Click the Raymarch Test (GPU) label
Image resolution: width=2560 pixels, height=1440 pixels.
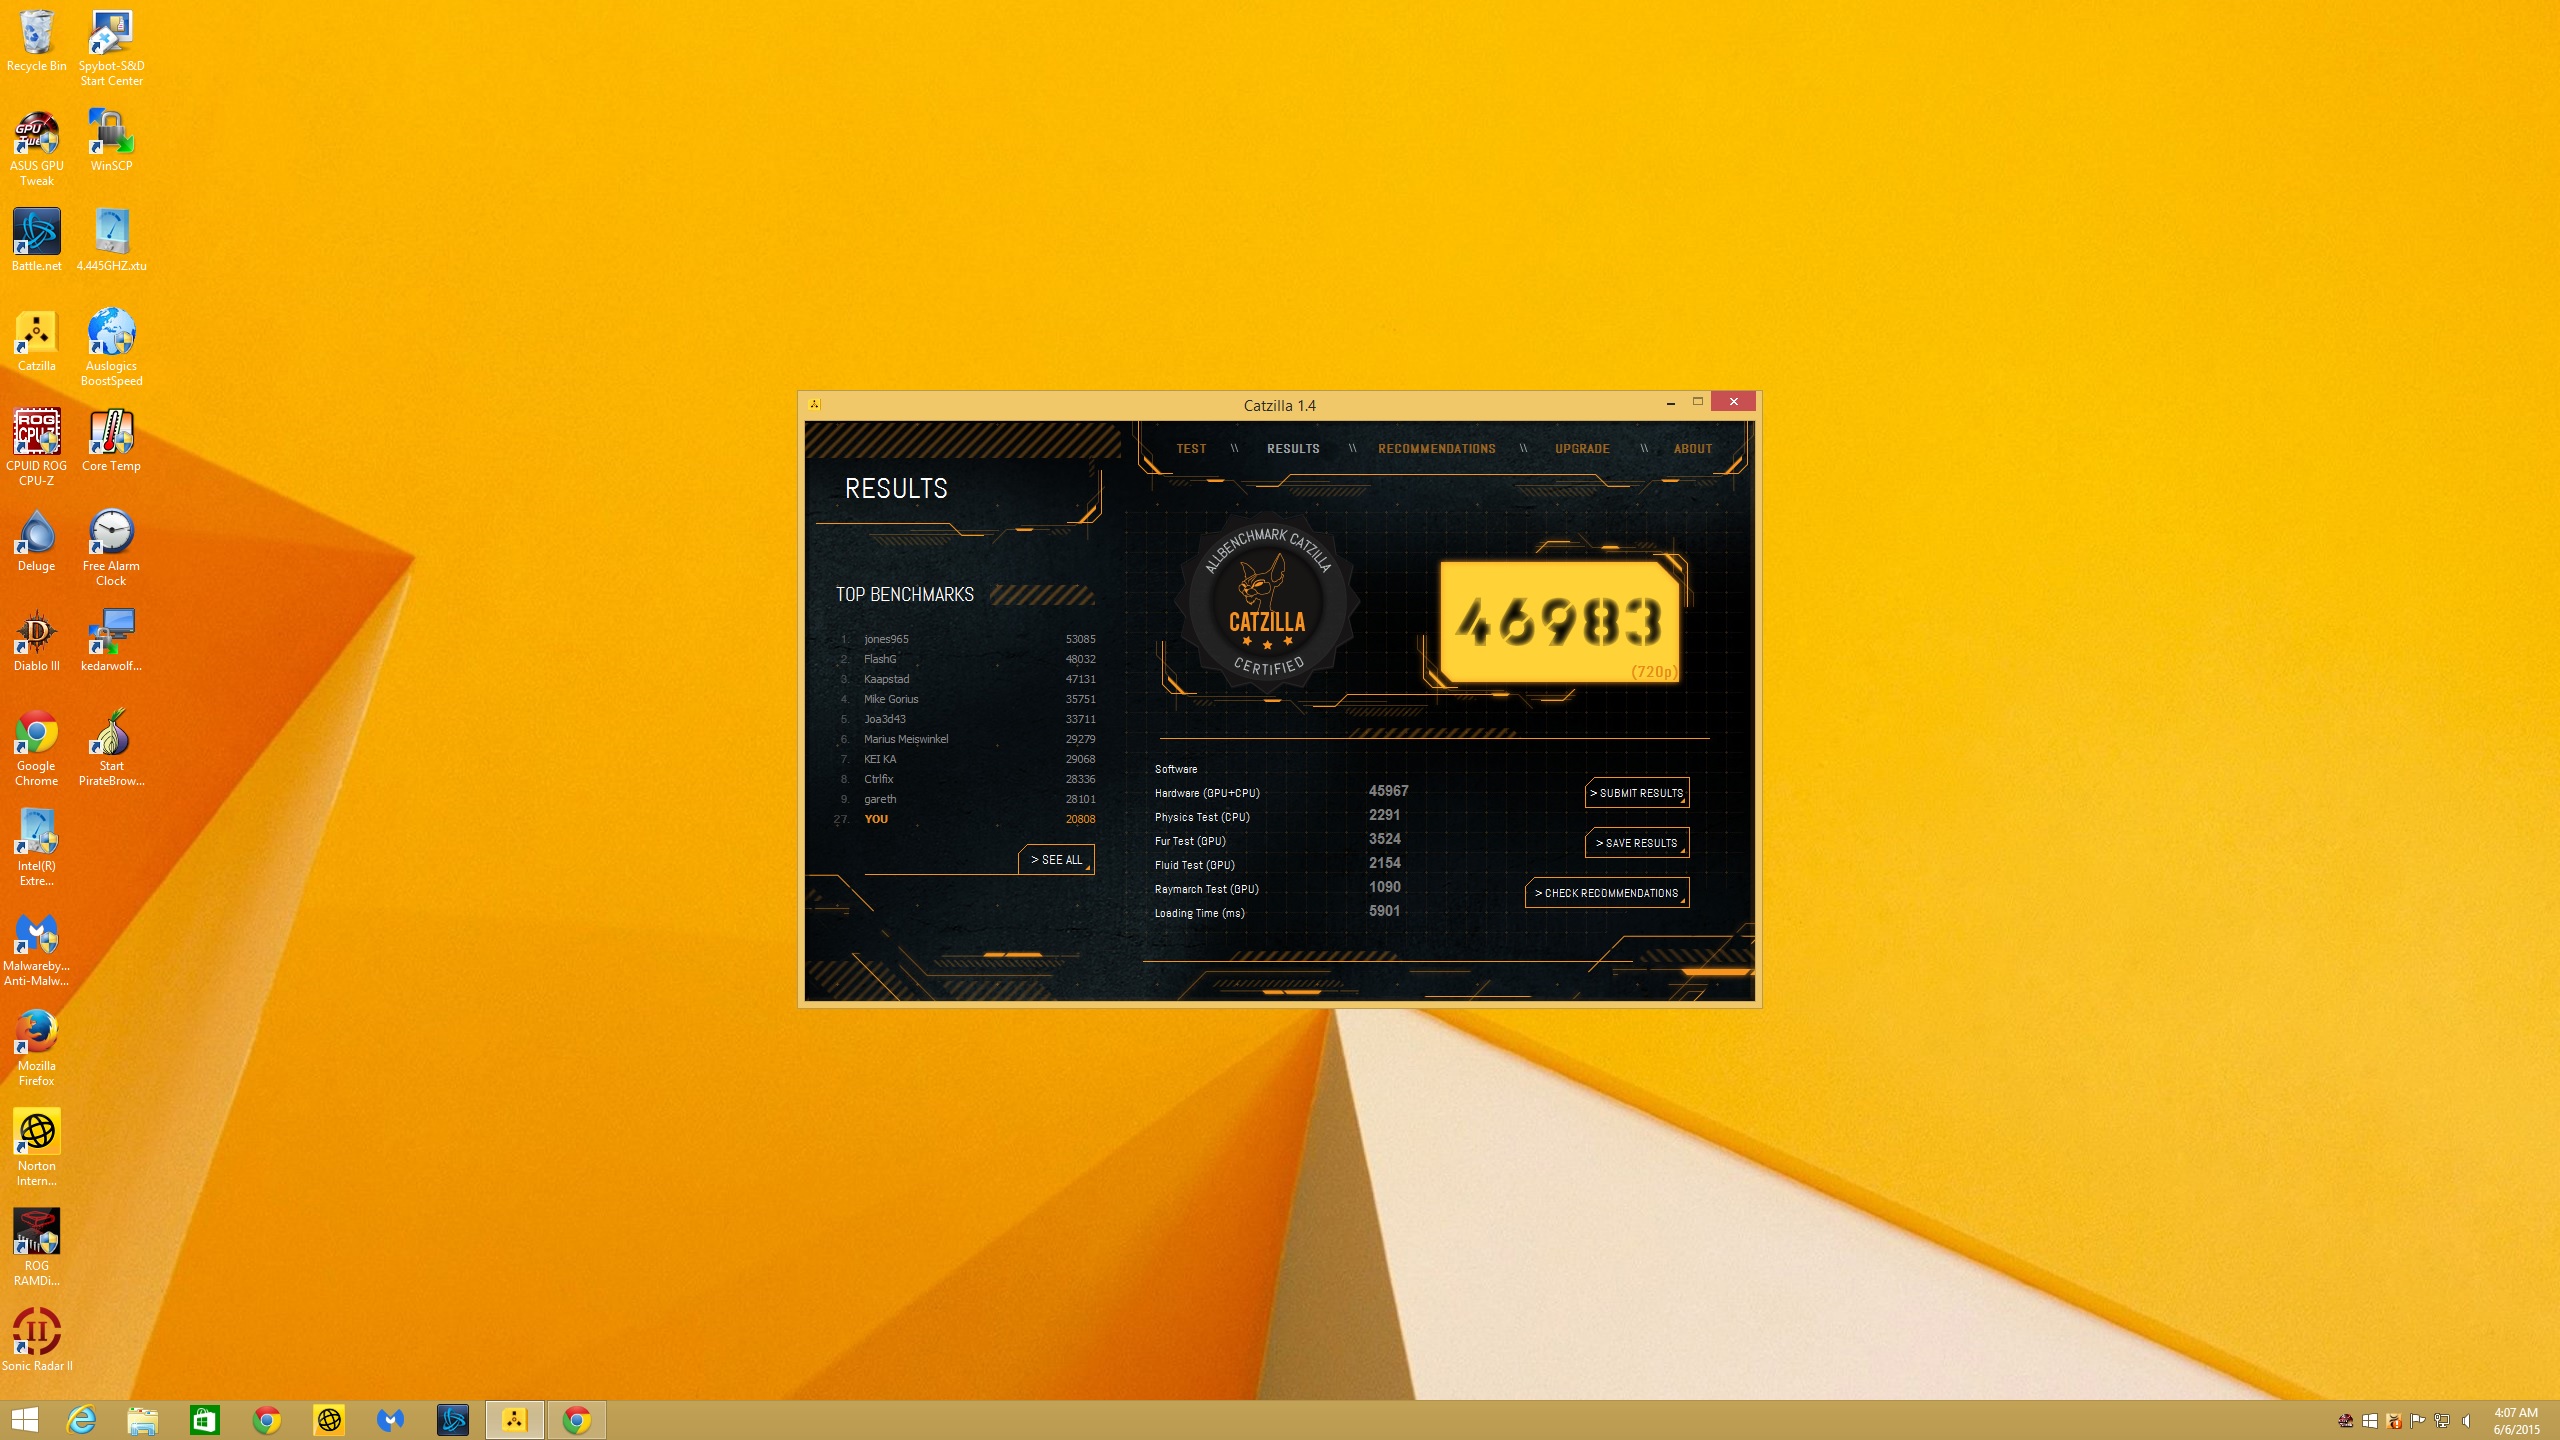pos(1207,889)
